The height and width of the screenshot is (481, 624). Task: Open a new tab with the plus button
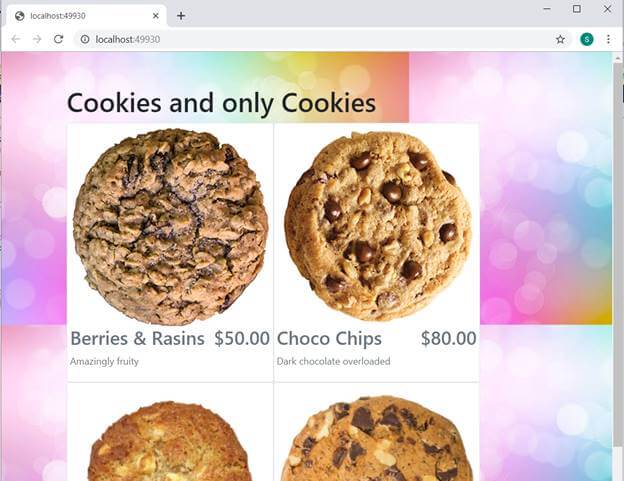click(181, 16)
